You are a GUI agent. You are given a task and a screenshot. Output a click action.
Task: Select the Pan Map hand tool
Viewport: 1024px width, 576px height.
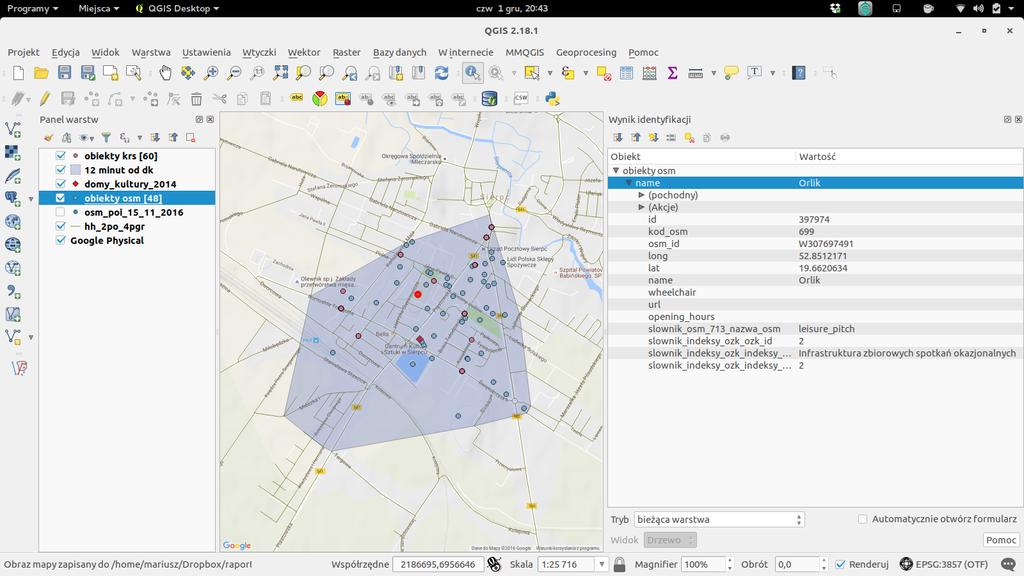pos(165,73)
